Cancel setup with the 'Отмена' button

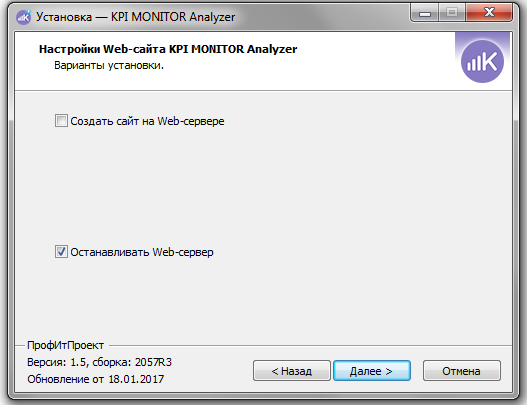click(x=461, y=371)
